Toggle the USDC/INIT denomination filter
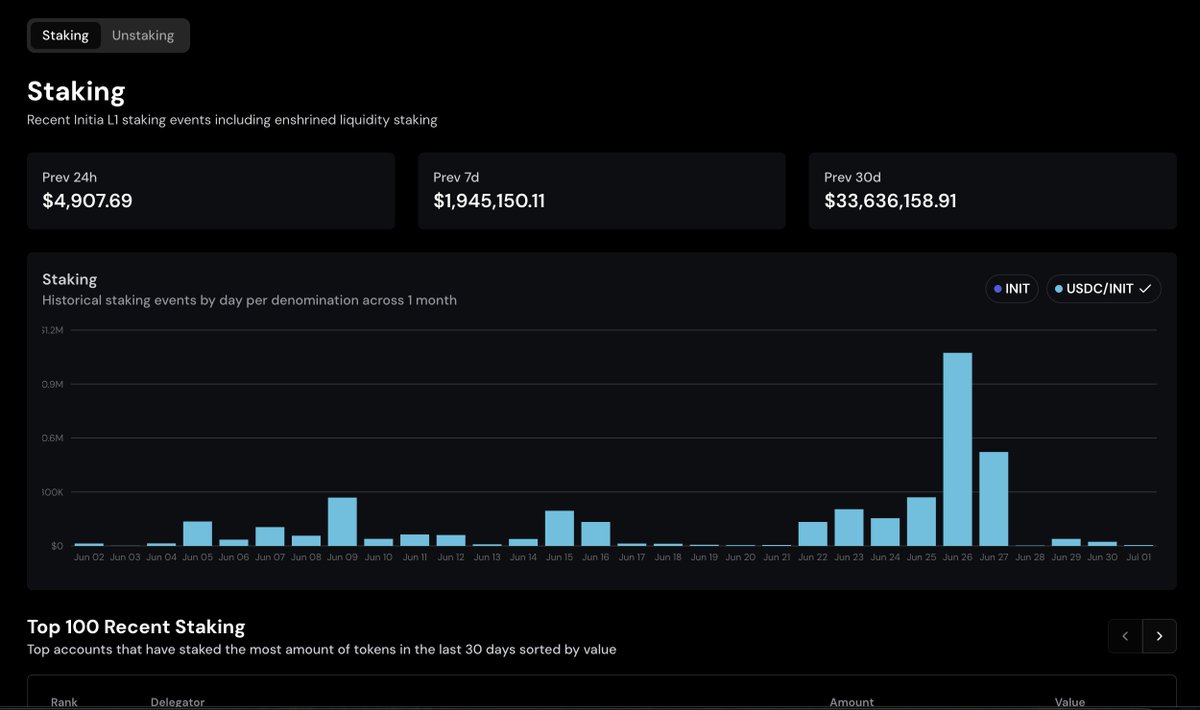This screenshot has width=1200, height=710. click(x=1103, y=289)
